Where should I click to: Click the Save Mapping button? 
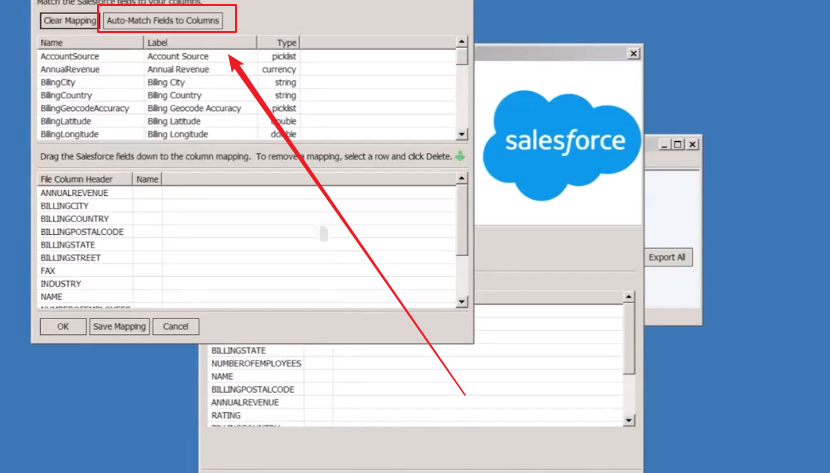click(x=119, y=326)
